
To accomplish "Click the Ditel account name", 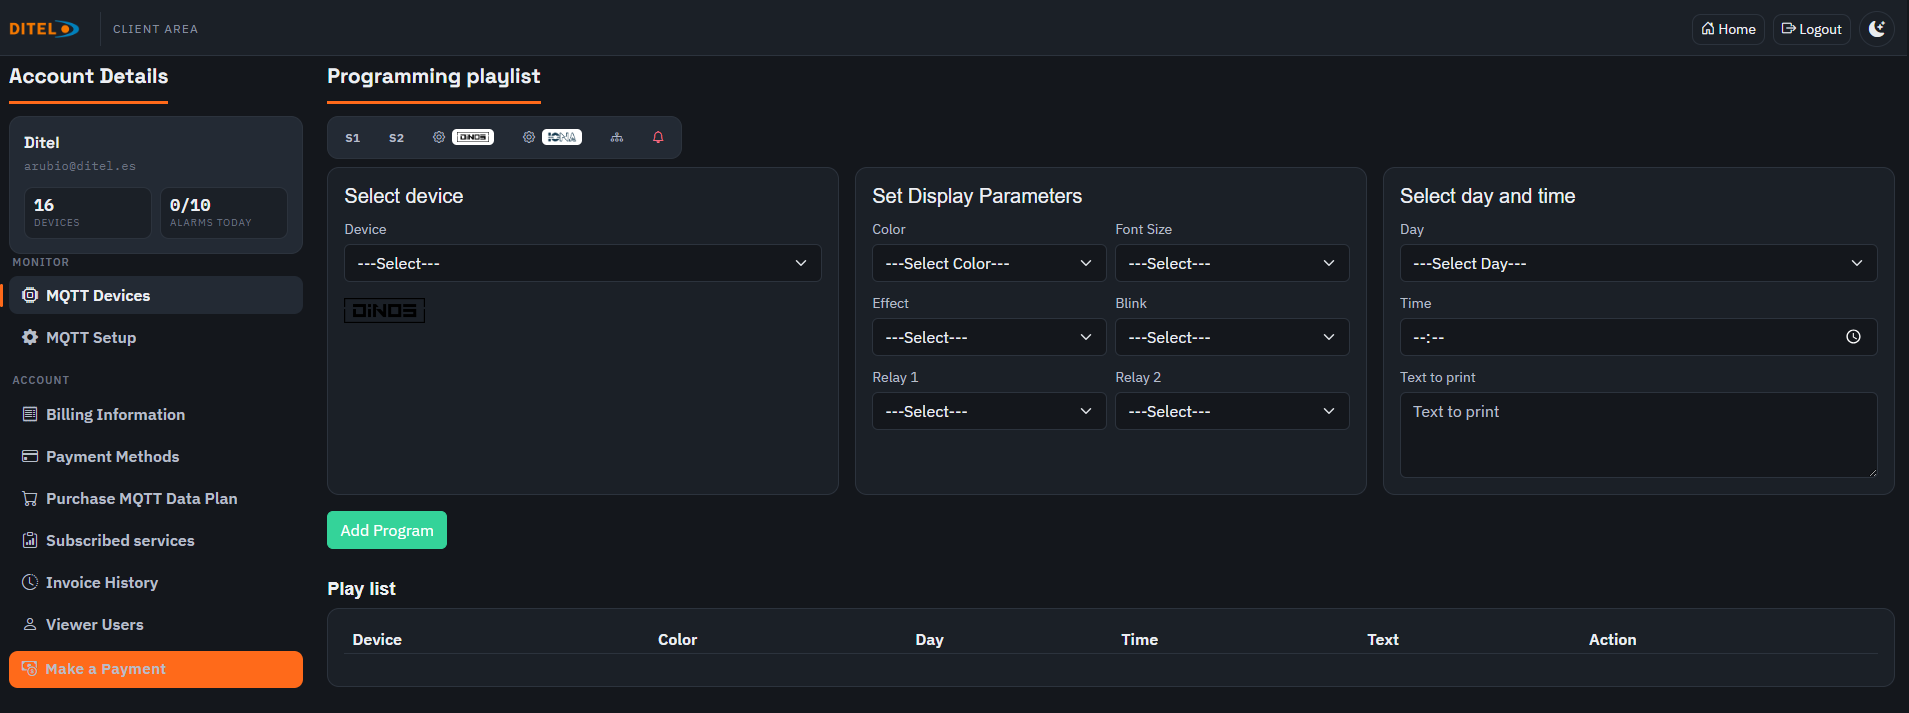I will pos(42,142).
